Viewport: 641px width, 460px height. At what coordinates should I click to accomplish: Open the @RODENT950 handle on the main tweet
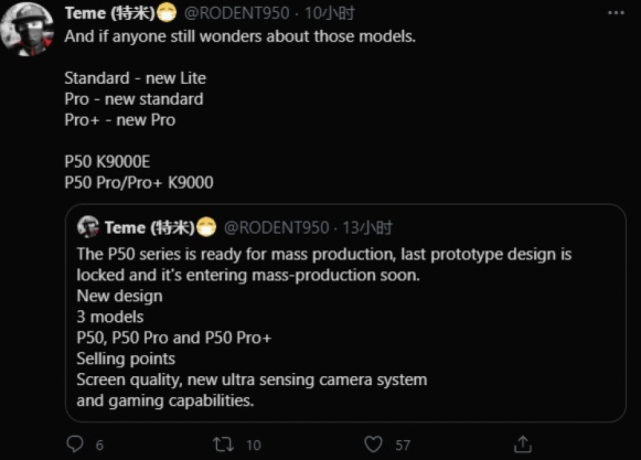(x=235, y=13)
